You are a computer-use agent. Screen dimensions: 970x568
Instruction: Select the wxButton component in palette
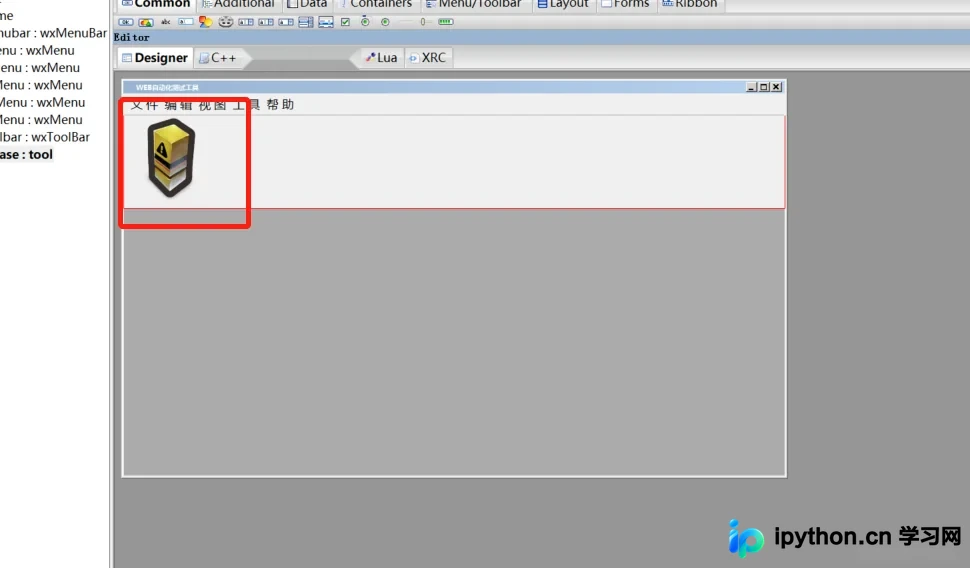[126, 22]
